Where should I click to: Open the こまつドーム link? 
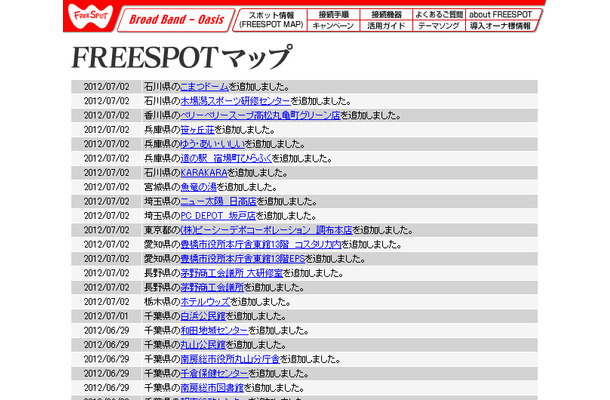[x=204, y=87]
